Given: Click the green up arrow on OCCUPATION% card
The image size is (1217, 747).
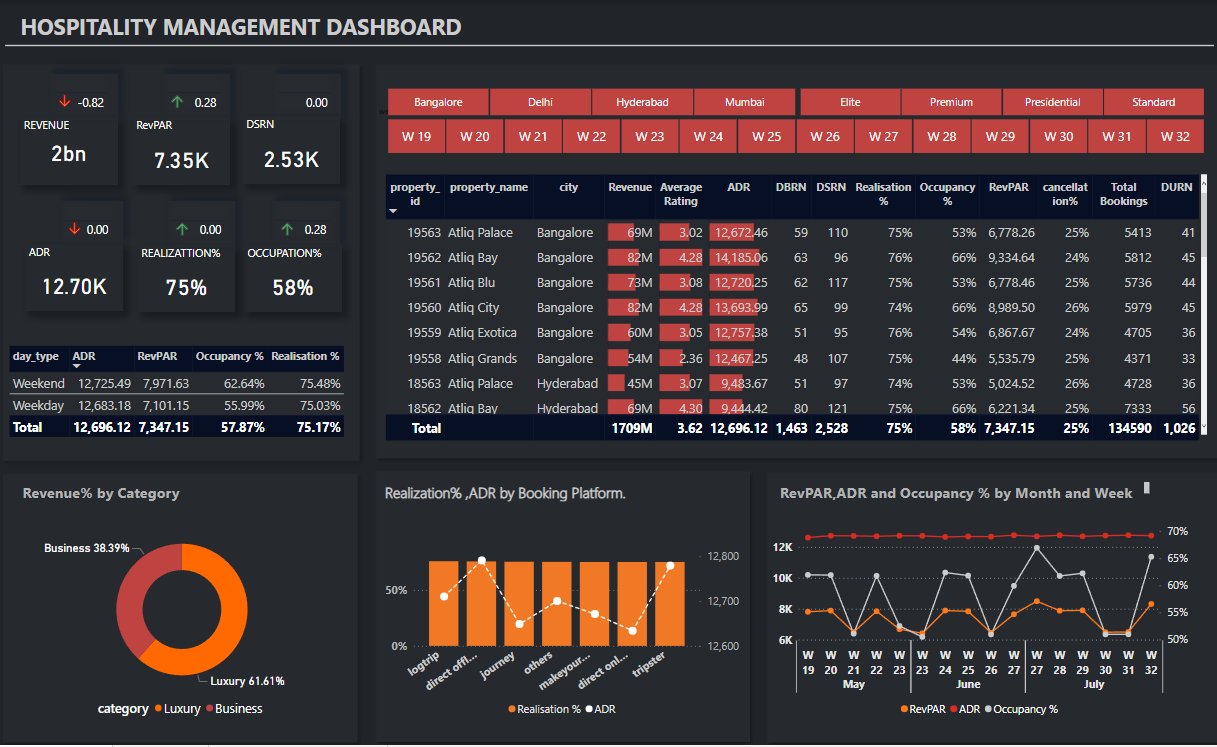Looking at the screenshot, I should pos(286,229).
